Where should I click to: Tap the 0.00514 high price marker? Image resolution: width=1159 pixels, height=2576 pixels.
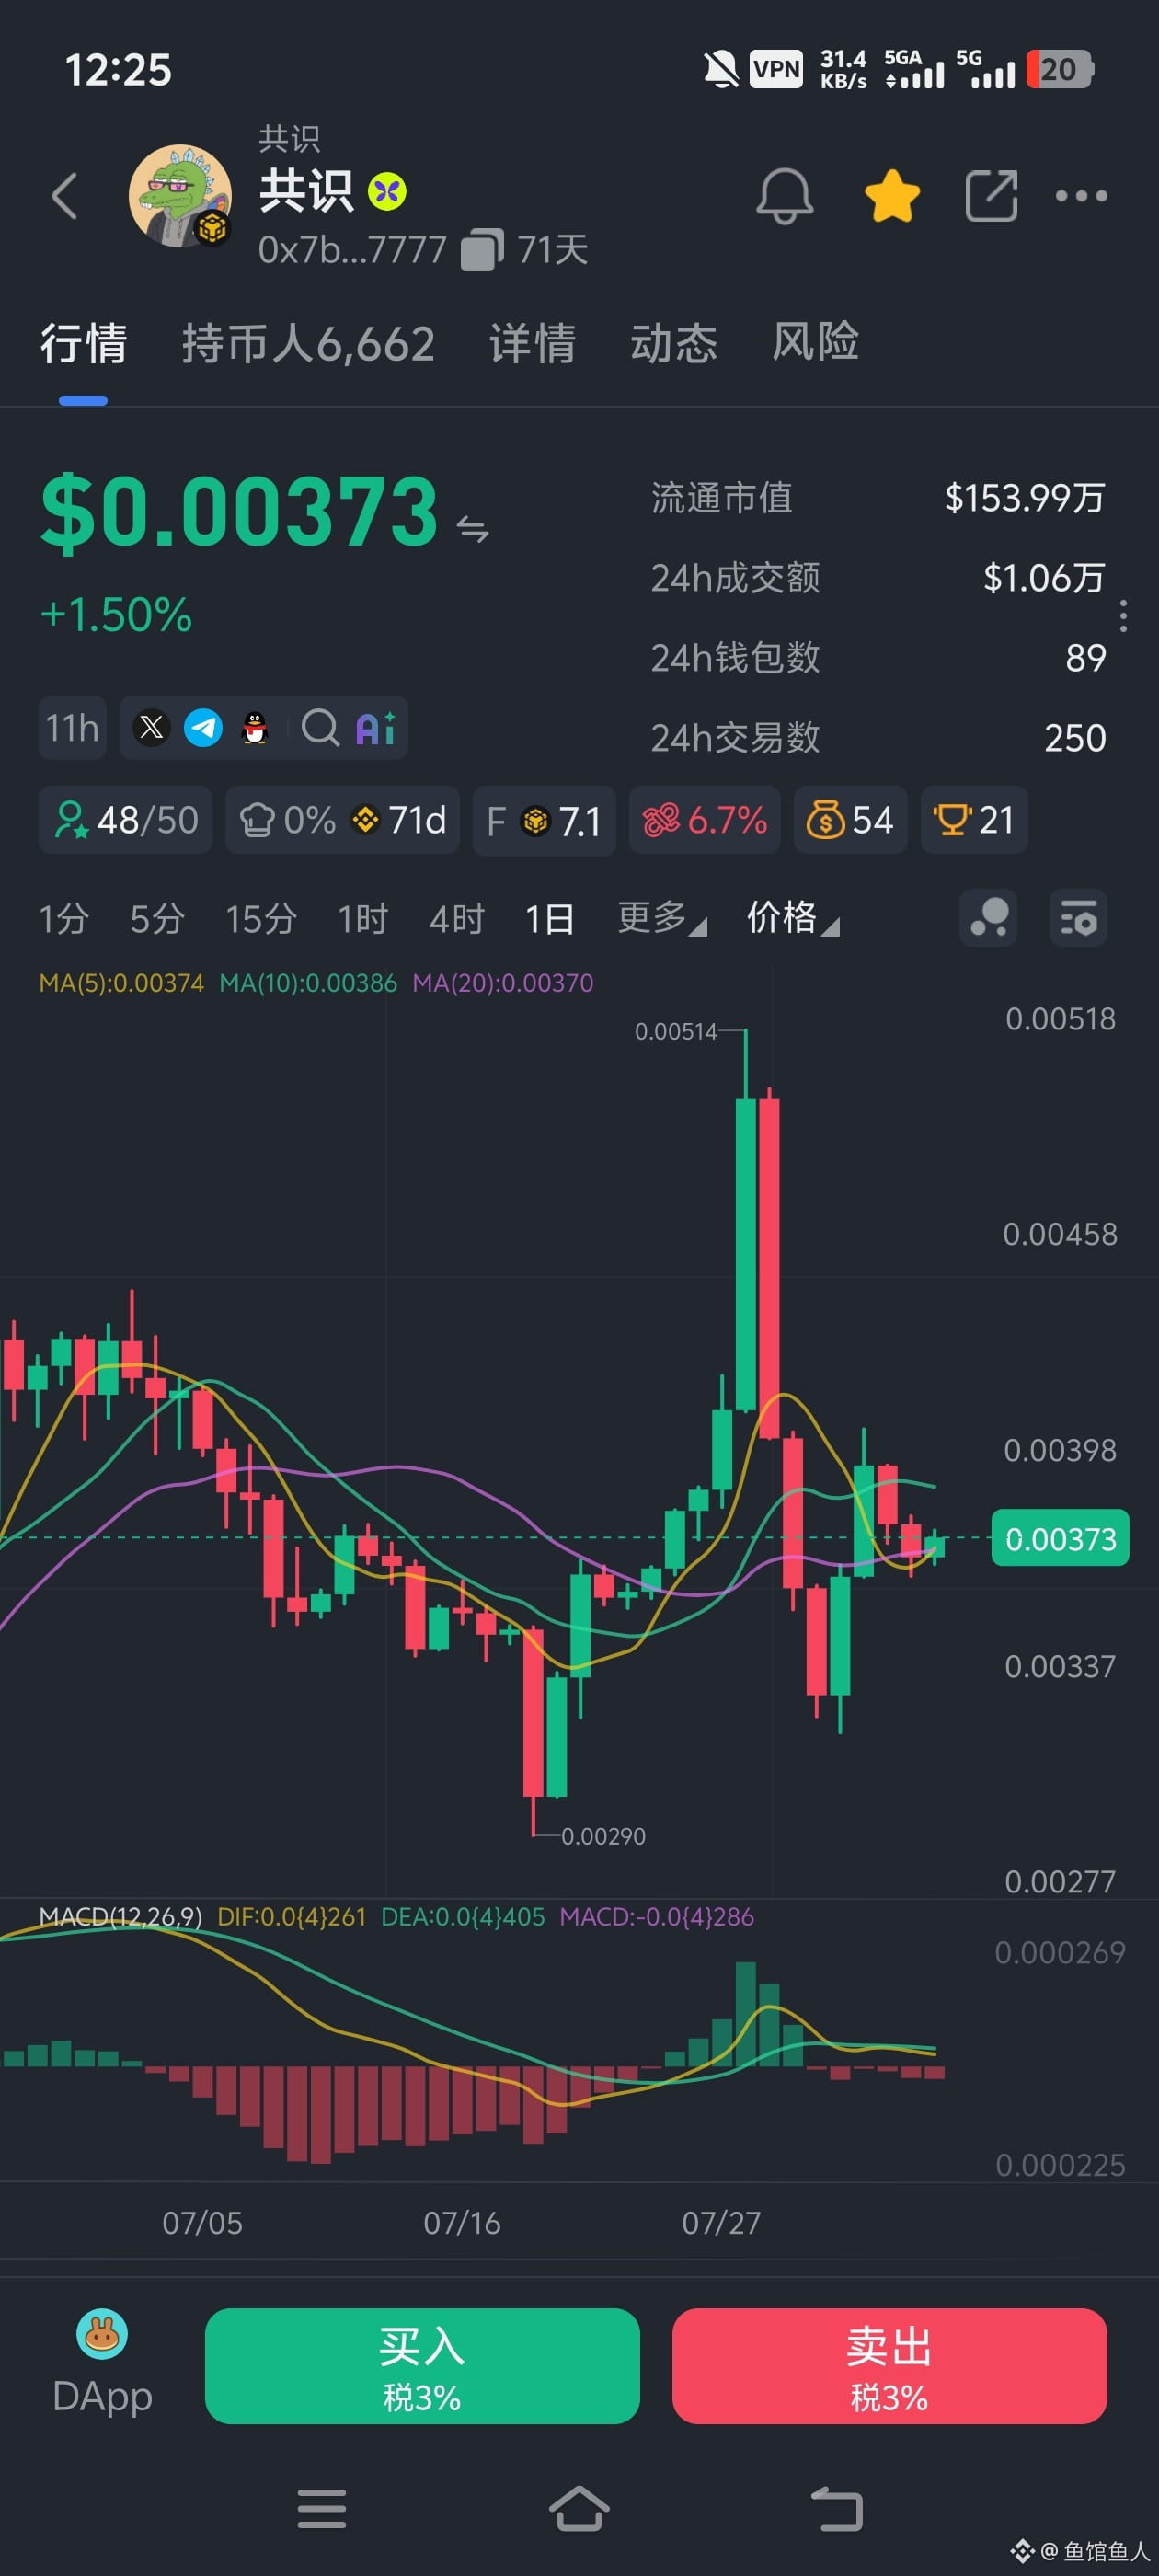(676, 1031)
